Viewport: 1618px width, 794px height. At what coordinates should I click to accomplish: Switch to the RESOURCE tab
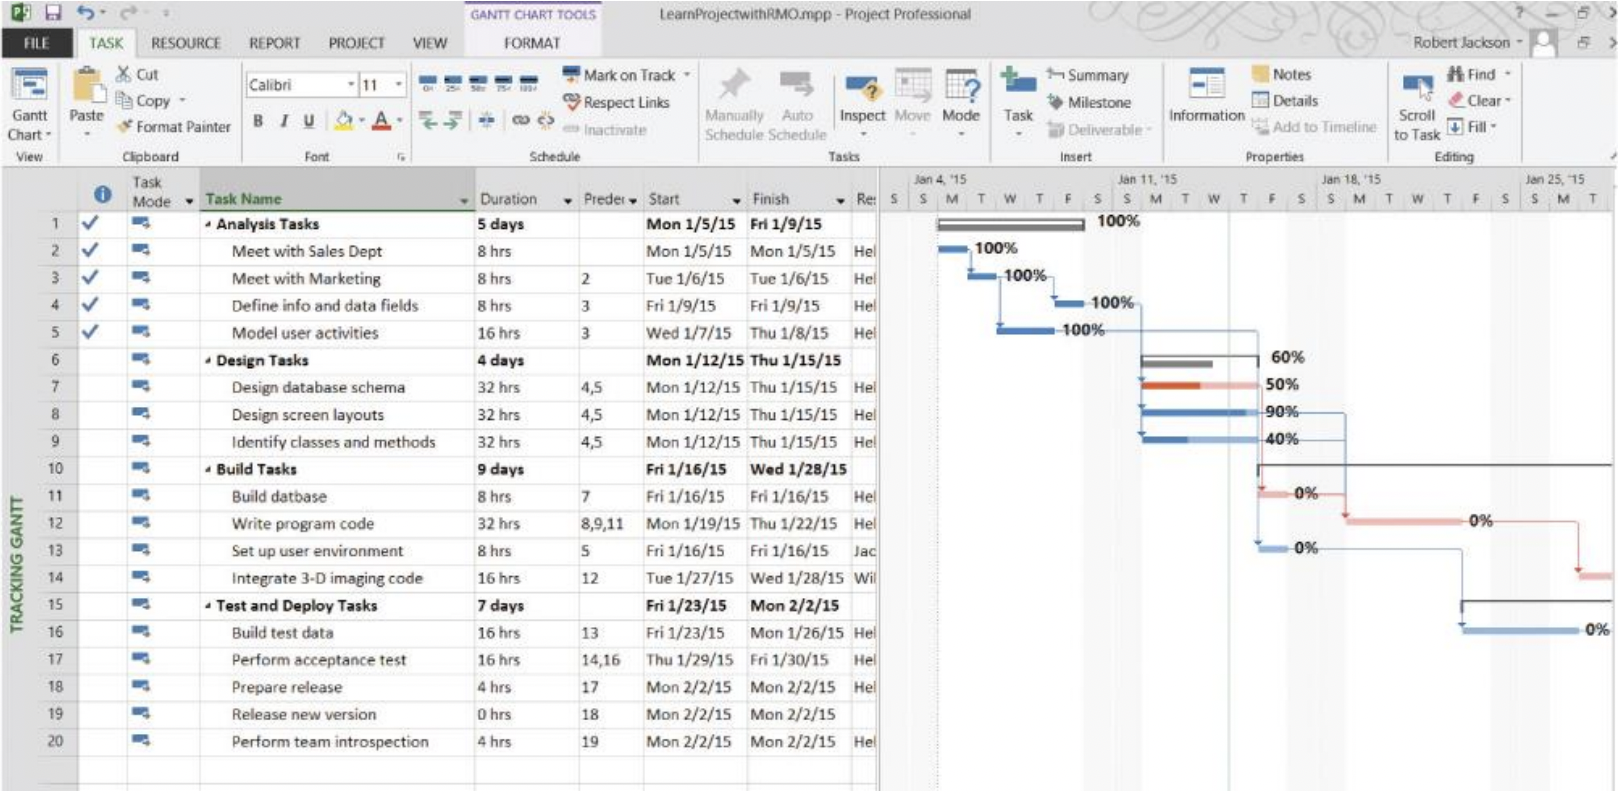[x=186, y=43]
